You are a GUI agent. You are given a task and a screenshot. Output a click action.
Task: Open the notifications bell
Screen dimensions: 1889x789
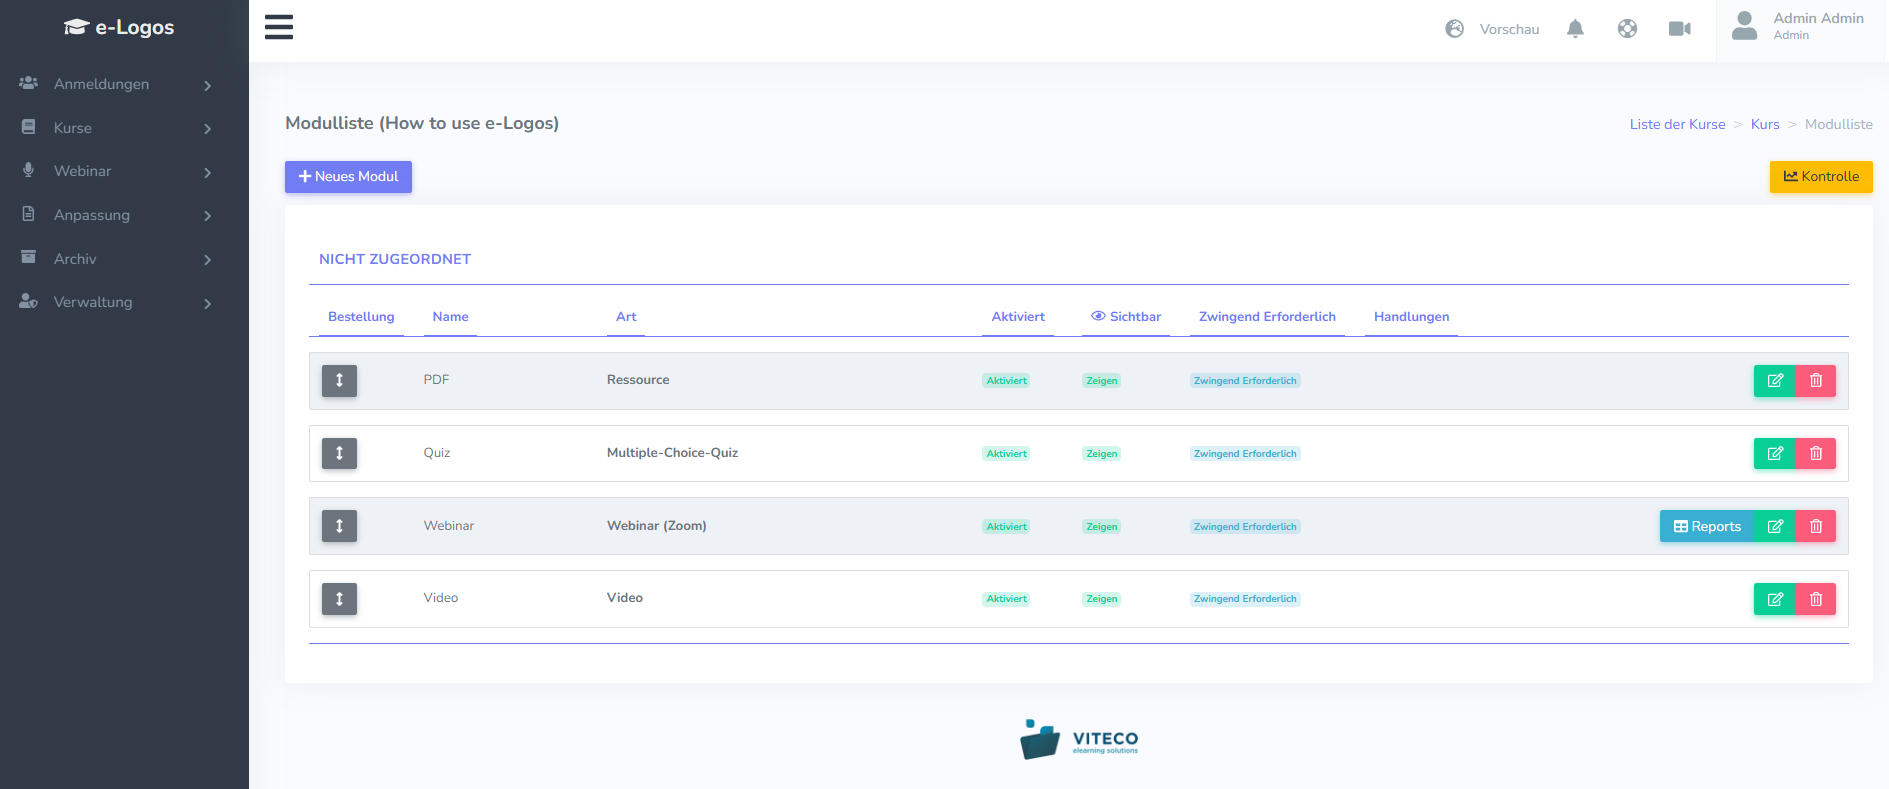pyautogui.click(x=1575, y=29)
